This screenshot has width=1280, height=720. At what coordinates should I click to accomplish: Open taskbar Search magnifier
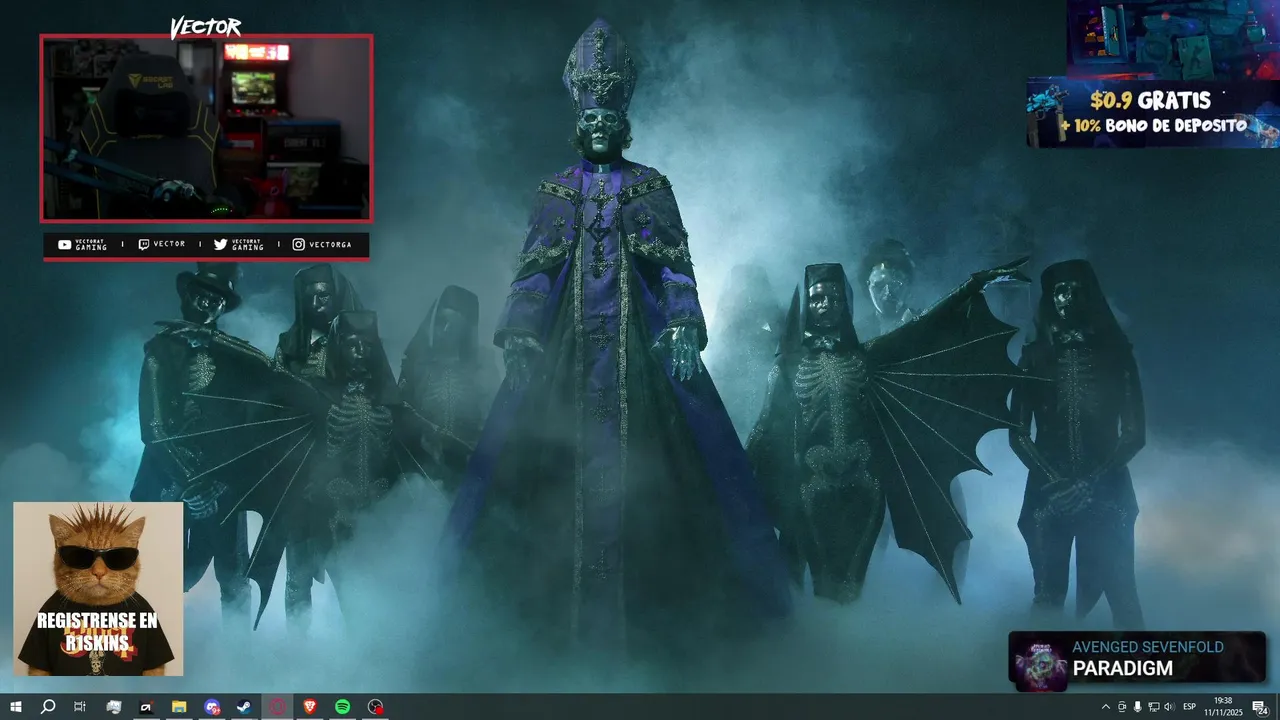[x=48, y=707]
